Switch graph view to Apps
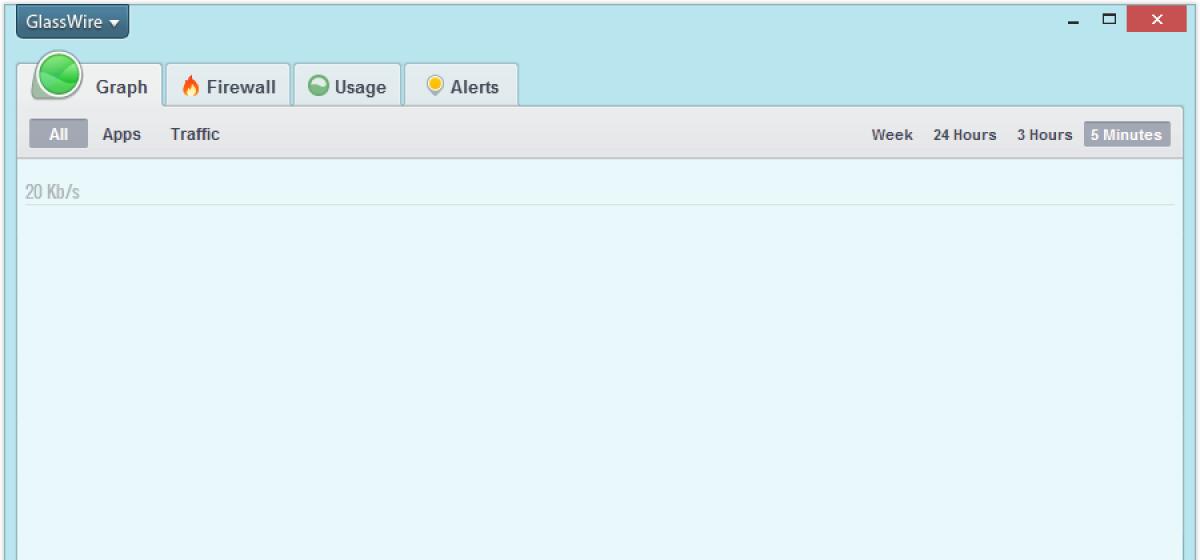This screenshot has width=1200, height=560. (x=121, y=134)
